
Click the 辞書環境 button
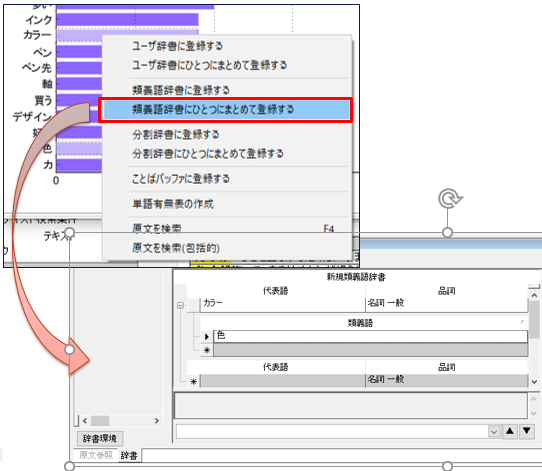[100, 439]
